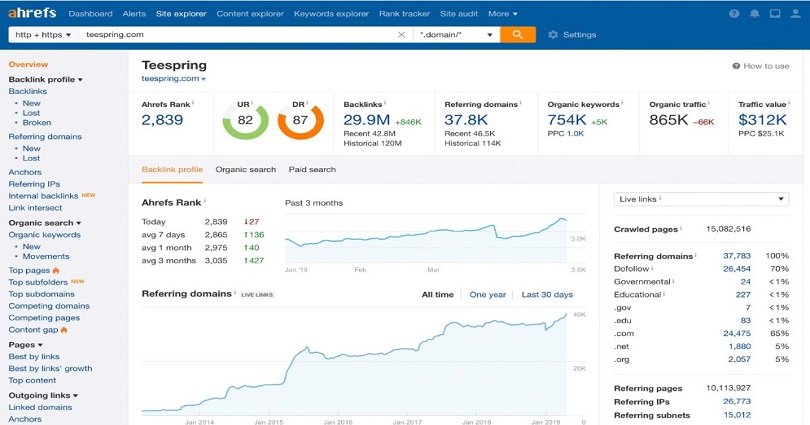Screen dimensions: 810x425
Task: Expand the More menu in top navigation
Action: 503,14
